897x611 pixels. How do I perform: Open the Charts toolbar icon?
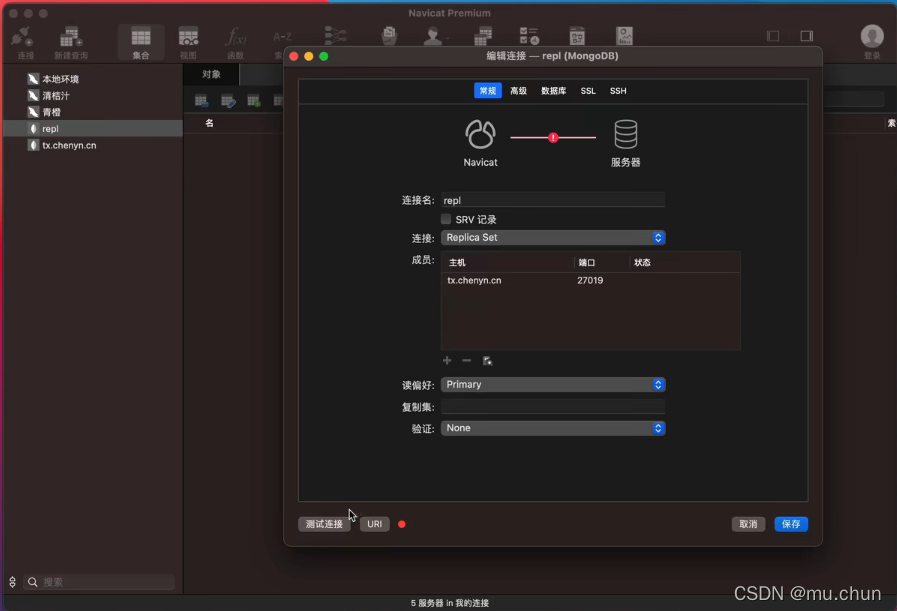(x=624, y=36)
